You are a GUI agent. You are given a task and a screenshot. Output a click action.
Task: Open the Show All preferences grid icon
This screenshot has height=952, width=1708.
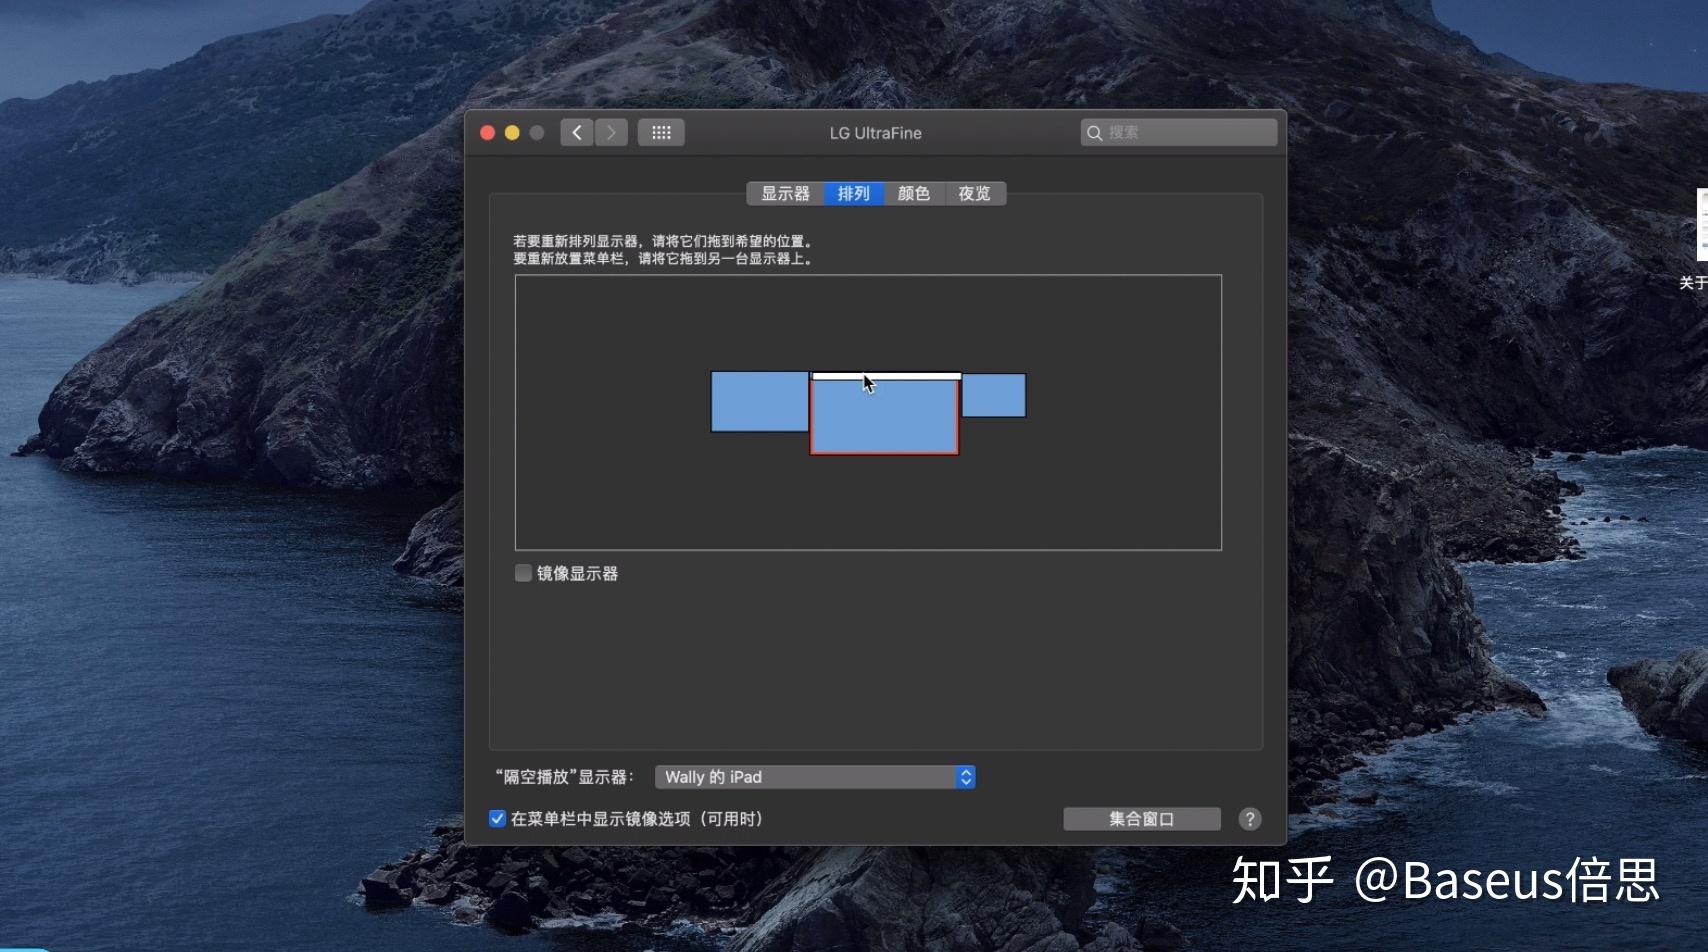click(660, 132)
